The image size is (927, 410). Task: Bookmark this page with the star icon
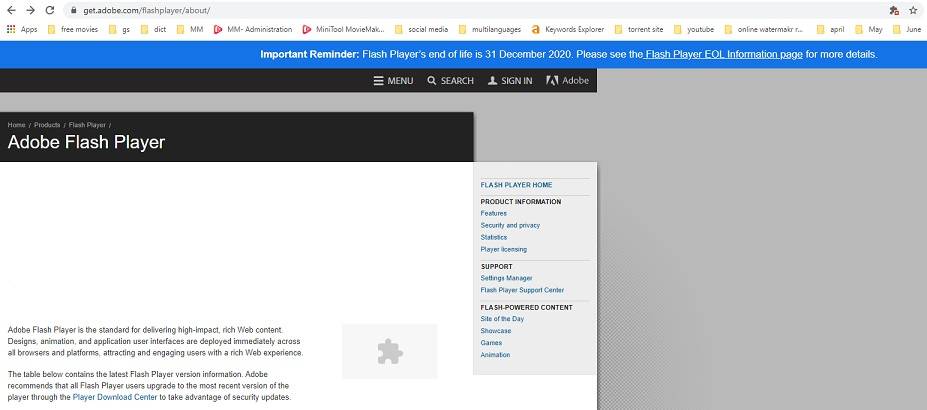coord(913,10)
